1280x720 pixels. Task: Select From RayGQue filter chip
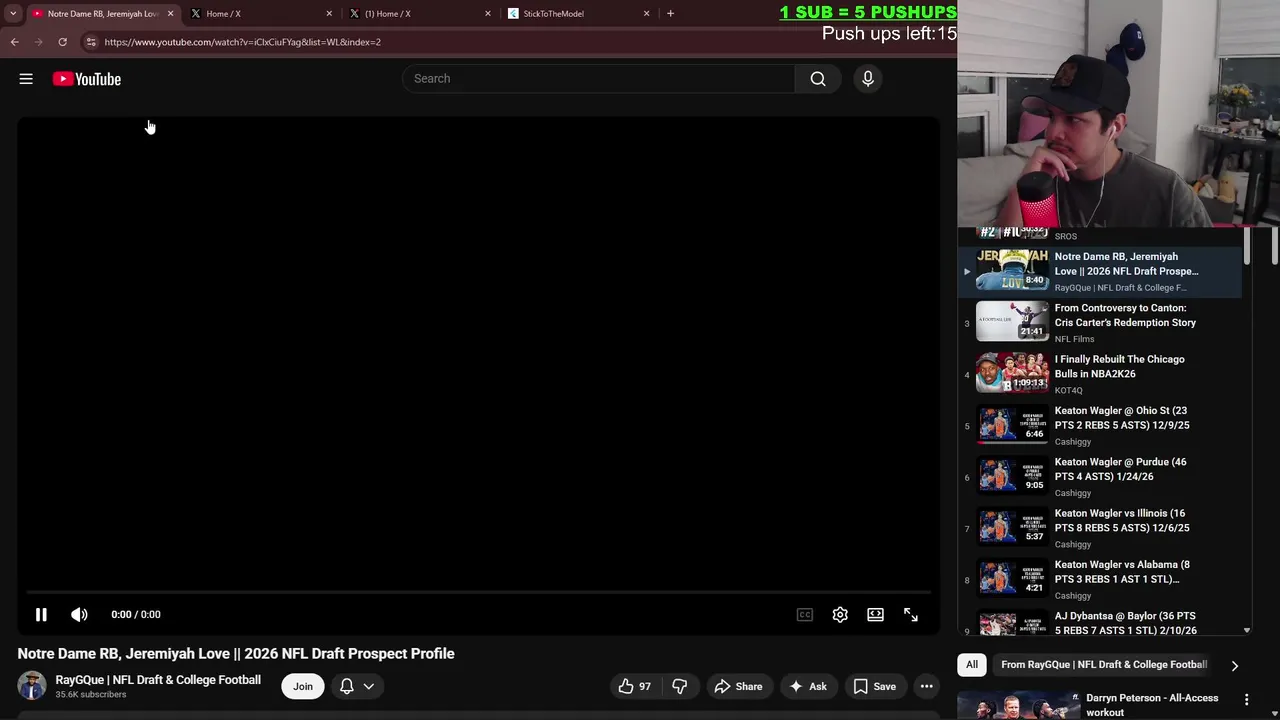coord(1104,664)
